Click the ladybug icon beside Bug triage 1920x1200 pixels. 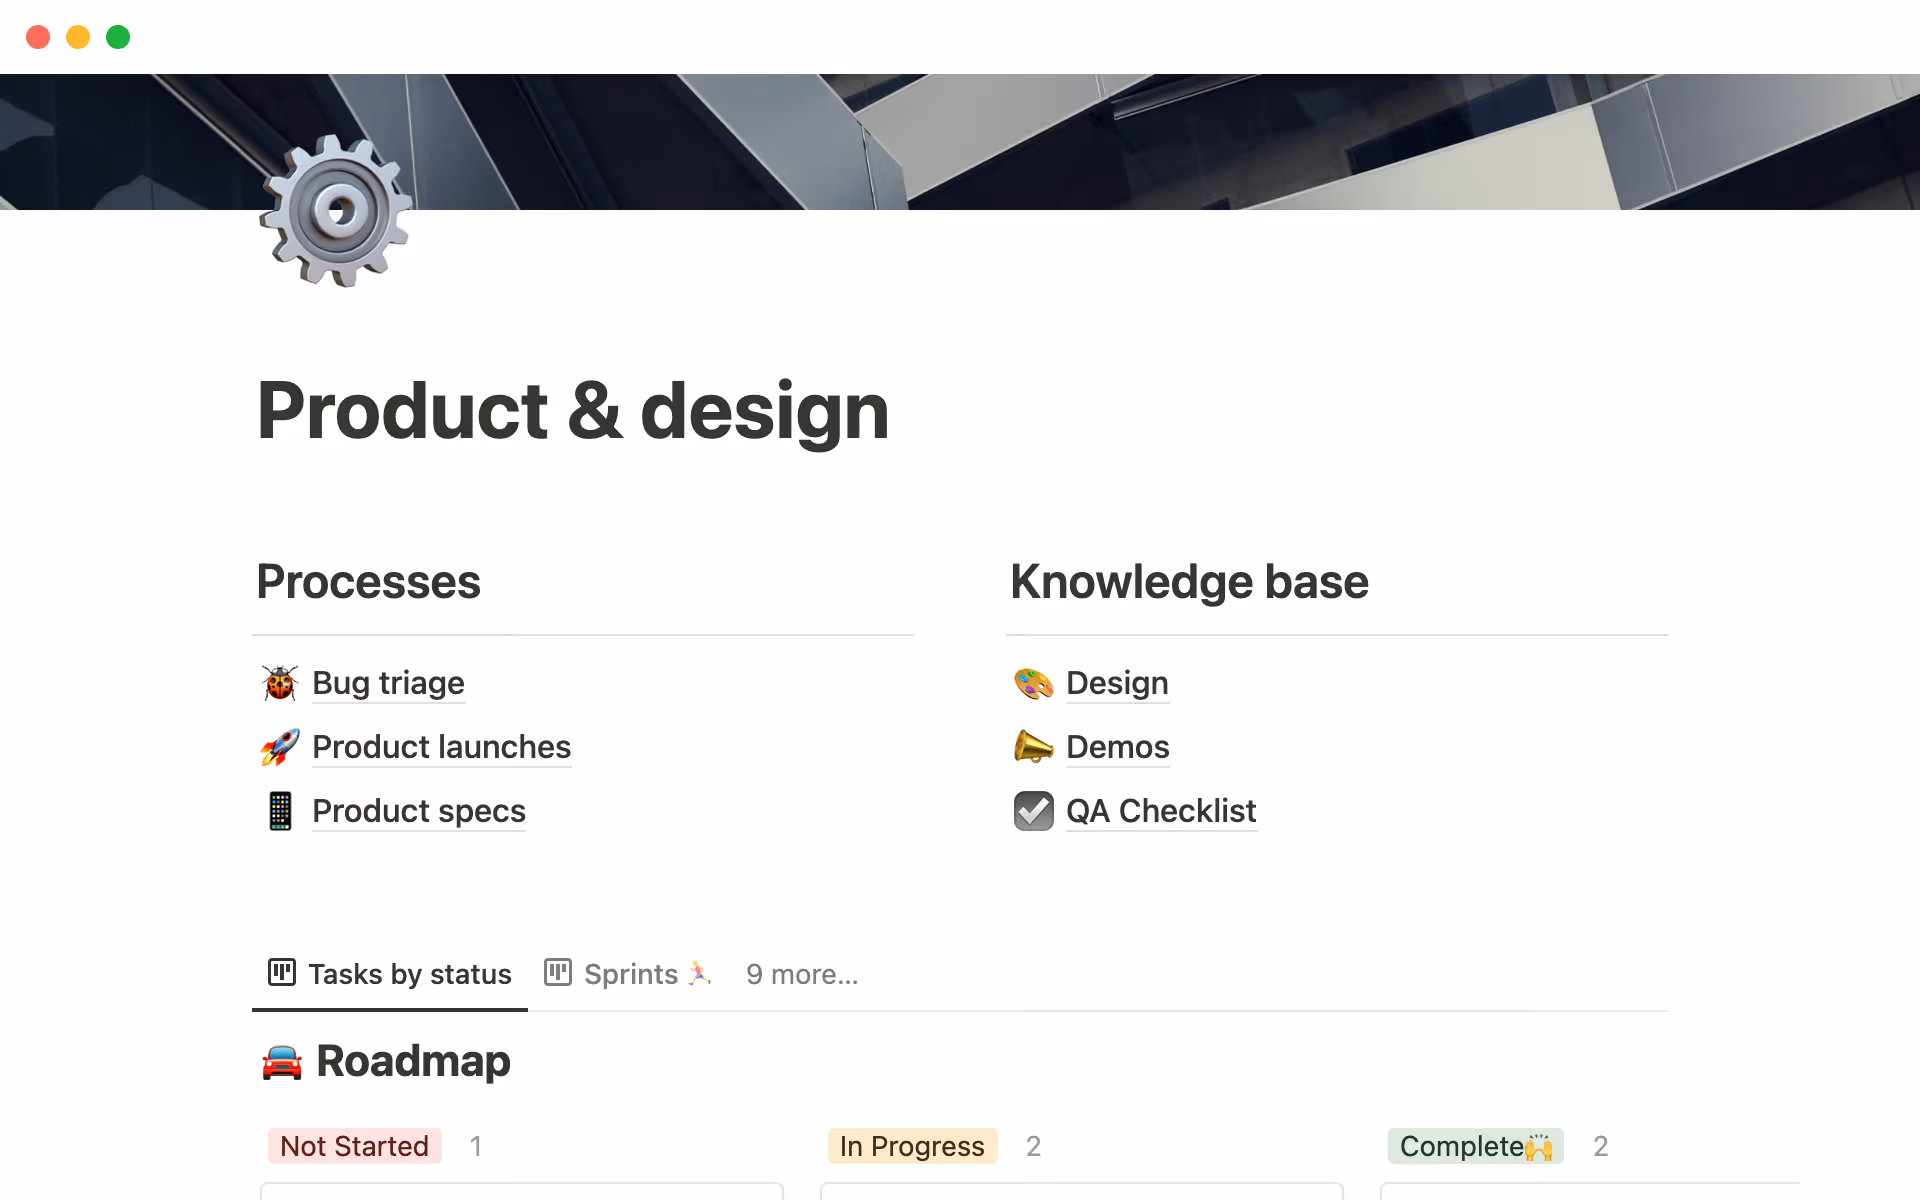(x=280, y=683)
